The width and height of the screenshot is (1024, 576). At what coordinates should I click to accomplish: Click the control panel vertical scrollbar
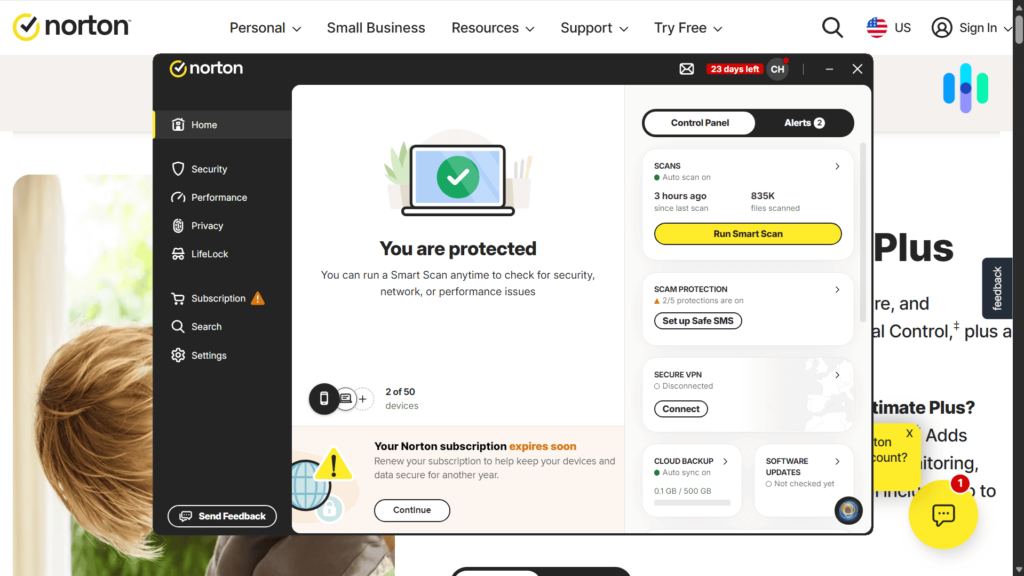click(863, 232)
